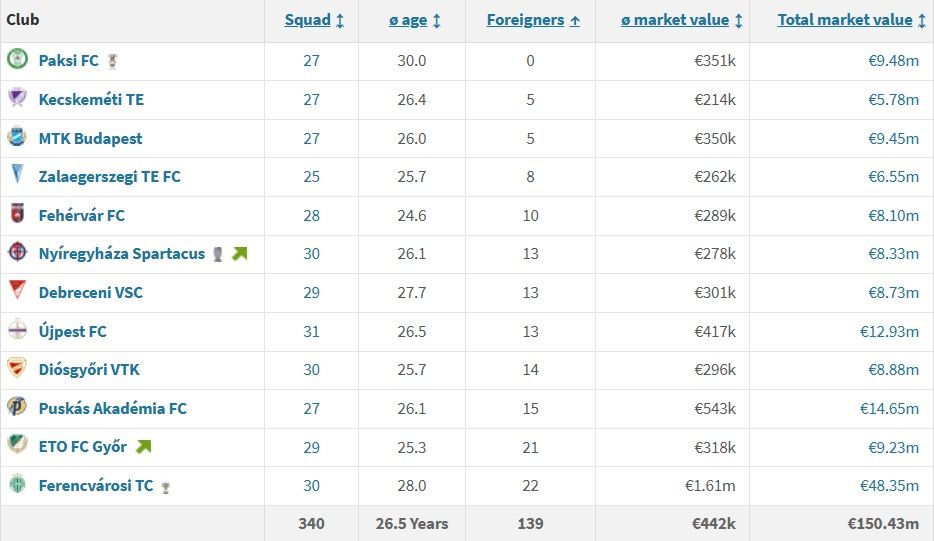Click the MTK Budapest crest icon
This screenshot has width=934, height=541.
(17, 136)
